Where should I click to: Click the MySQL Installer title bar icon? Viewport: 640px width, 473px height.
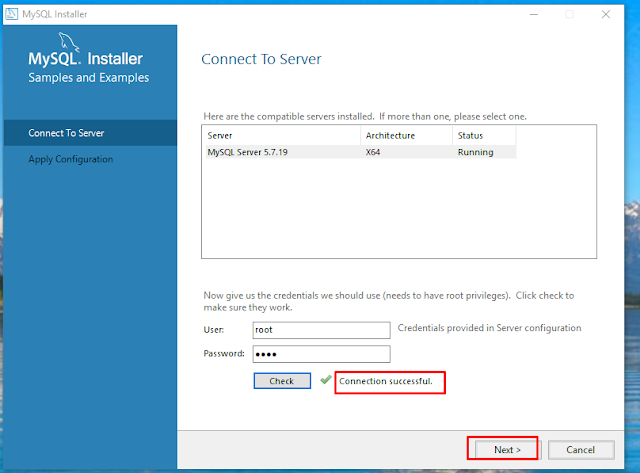(11, 14)
